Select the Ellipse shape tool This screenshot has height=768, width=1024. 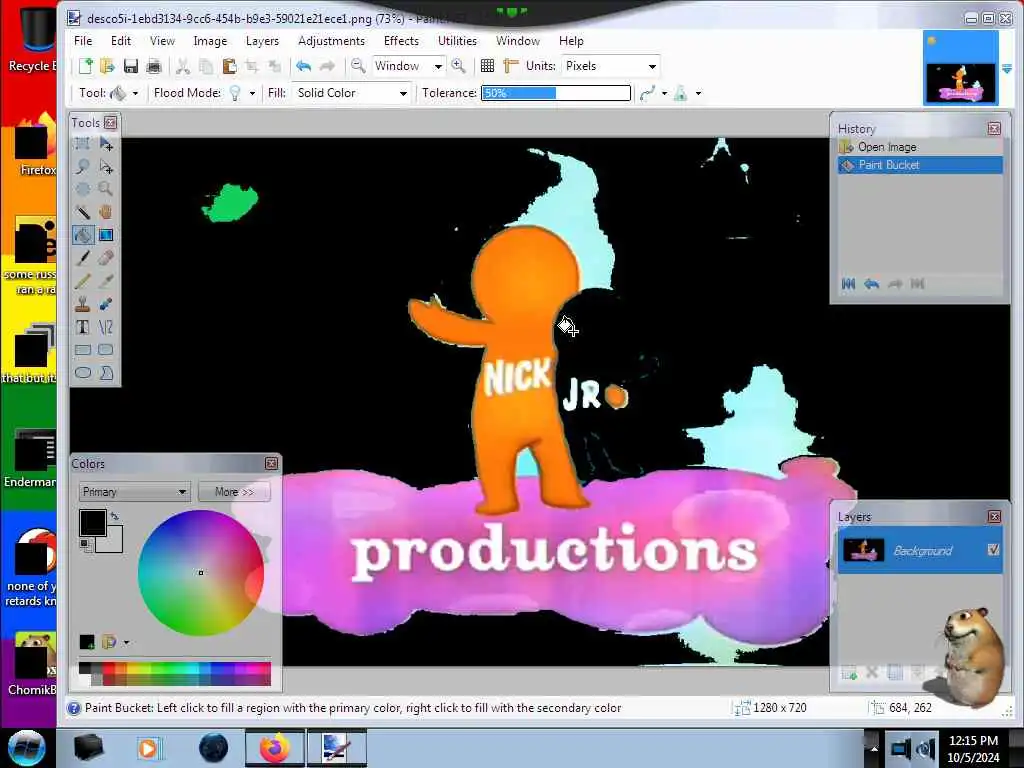tap(83, 373)
